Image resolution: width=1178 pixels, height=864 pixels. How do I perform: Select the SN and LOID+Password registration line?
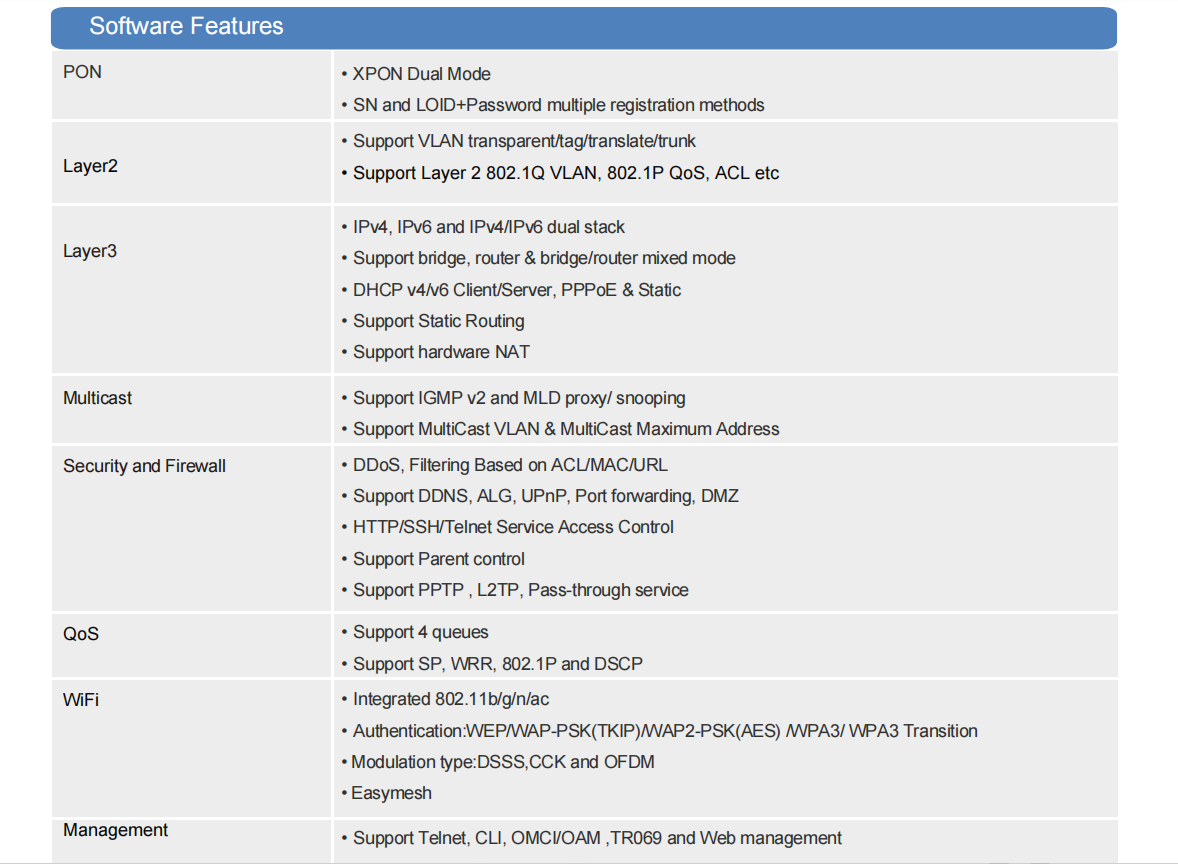coord(553,105)
